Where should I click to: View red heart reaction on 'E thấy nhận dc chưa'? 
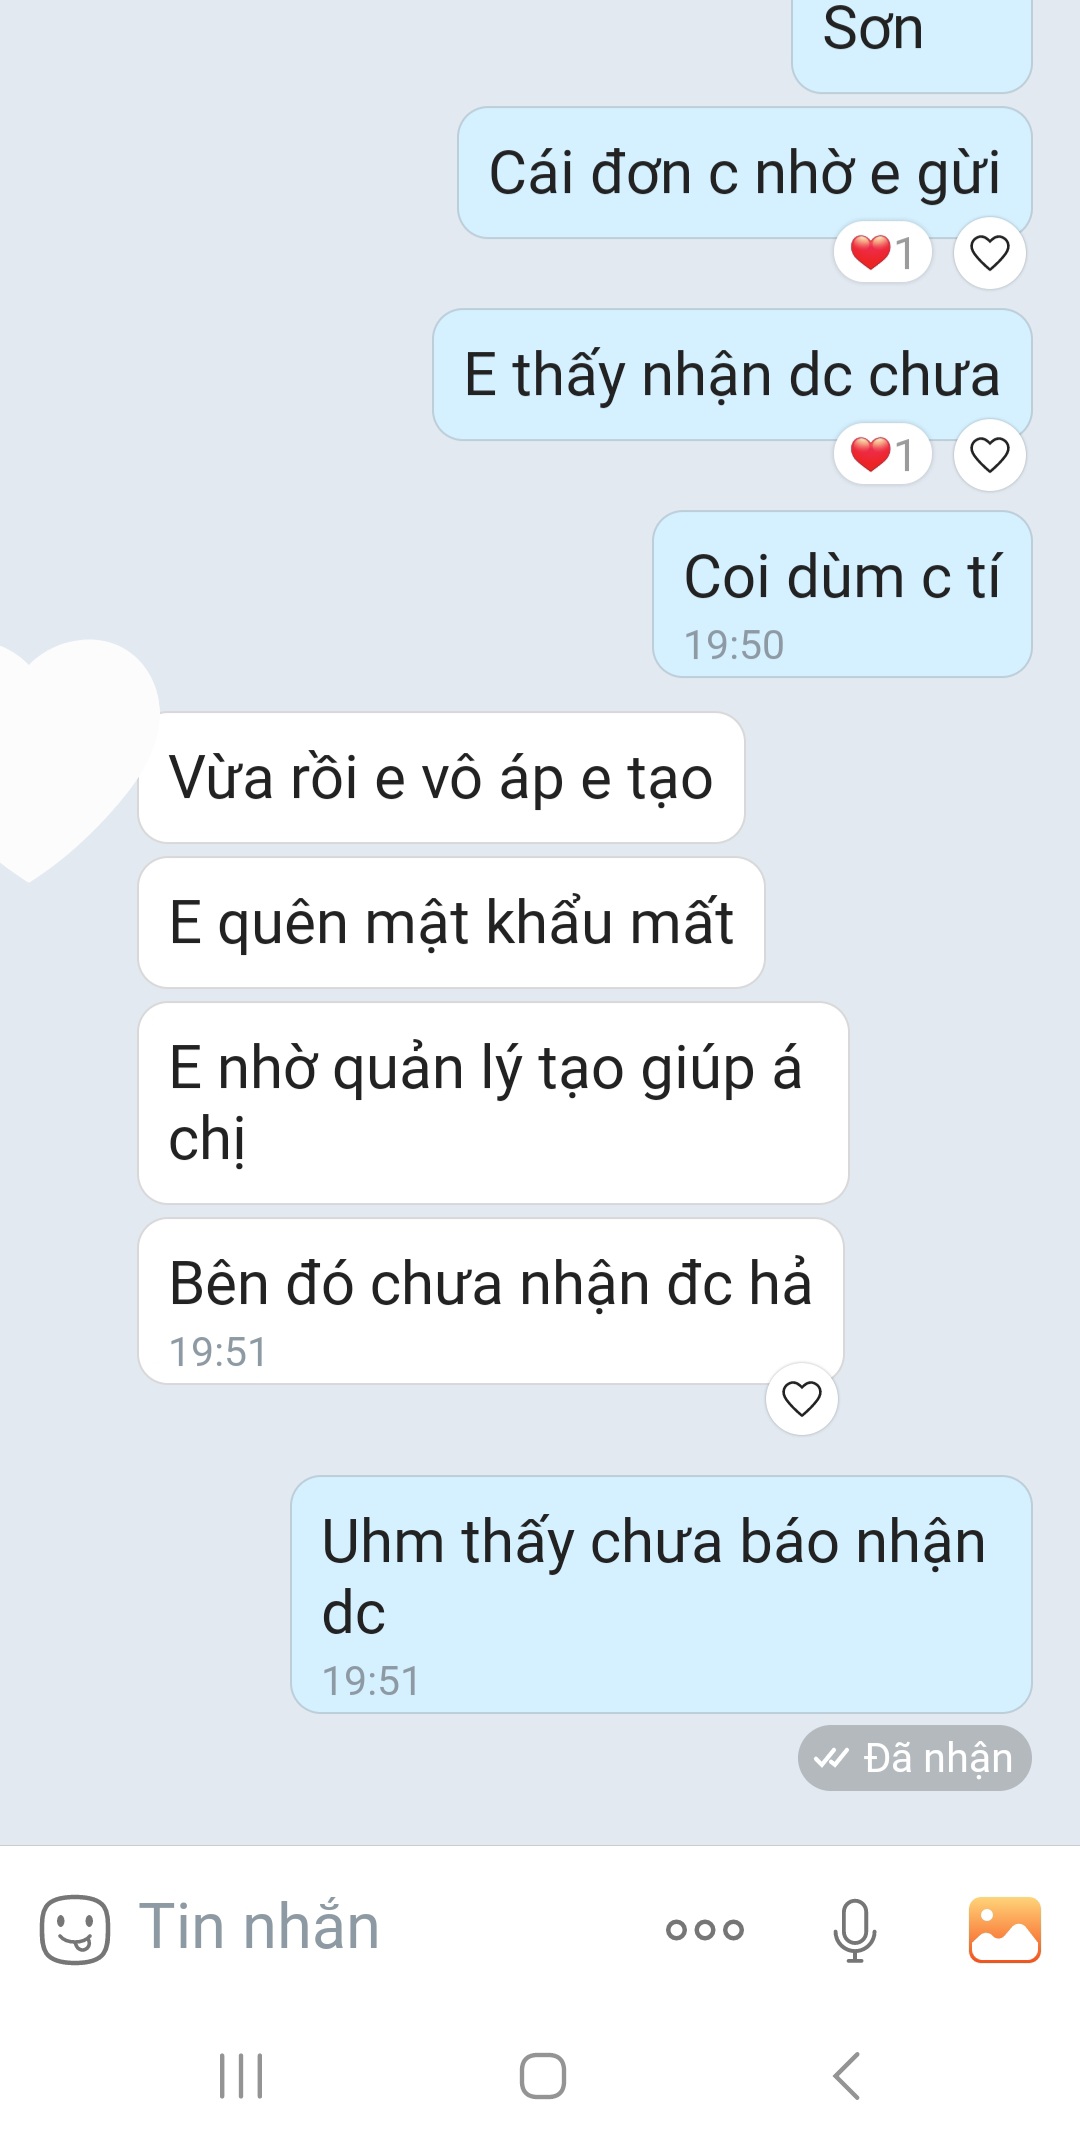[882, 454]
